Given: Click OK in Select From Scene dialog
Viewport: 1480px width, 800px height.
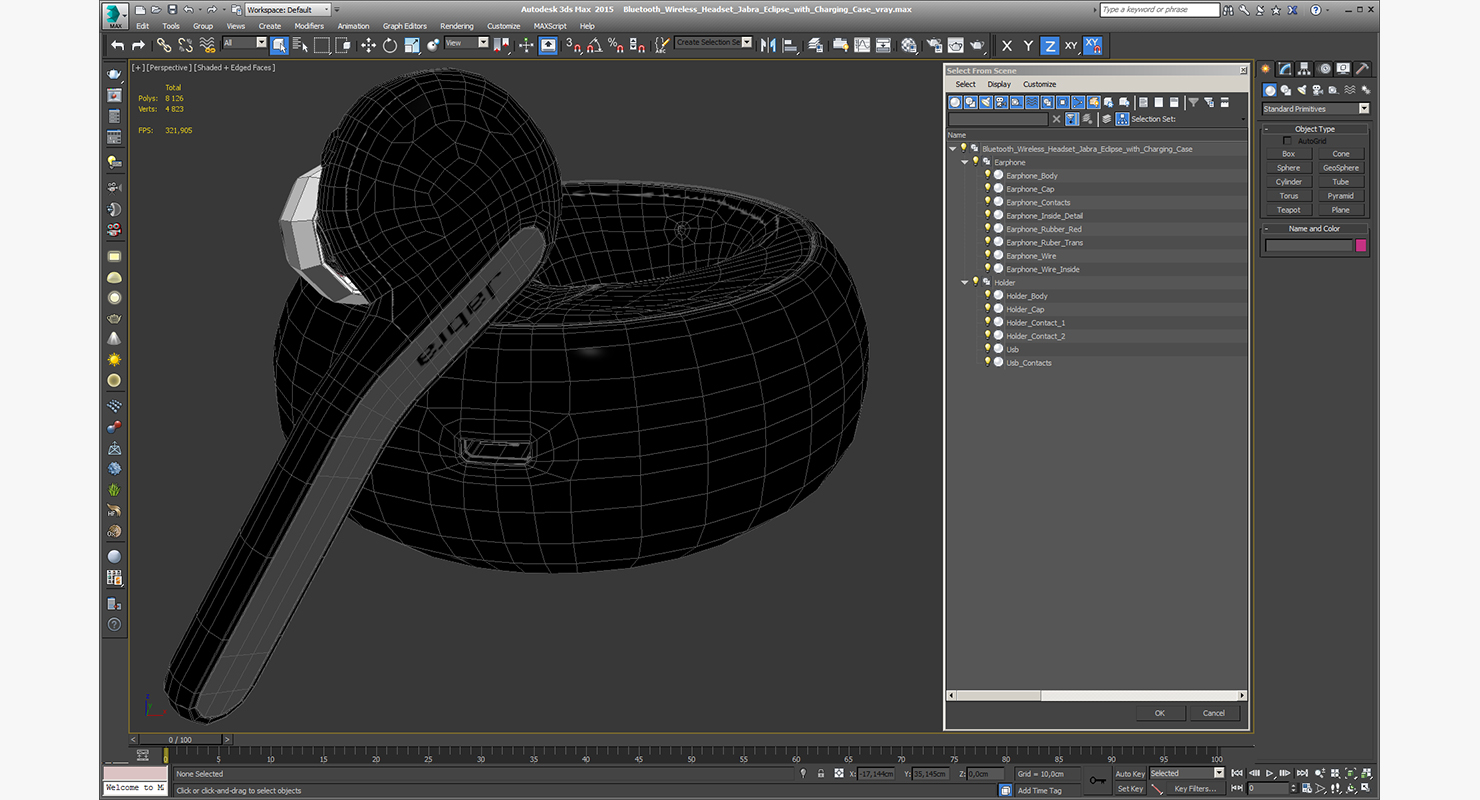Looking at the screenshot, I should click(x=1160, y=713).
